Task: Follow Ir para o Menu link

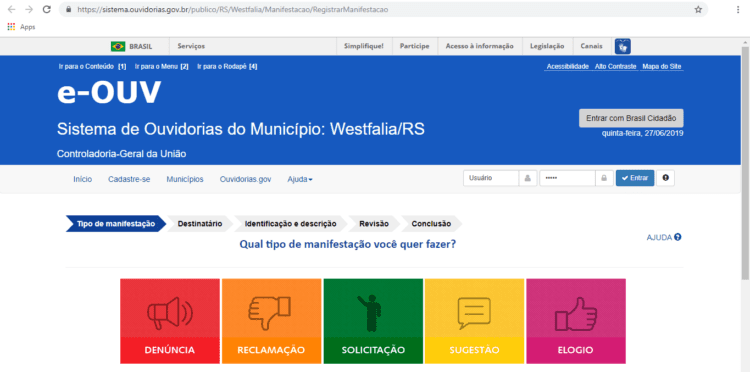Action: 162,66
